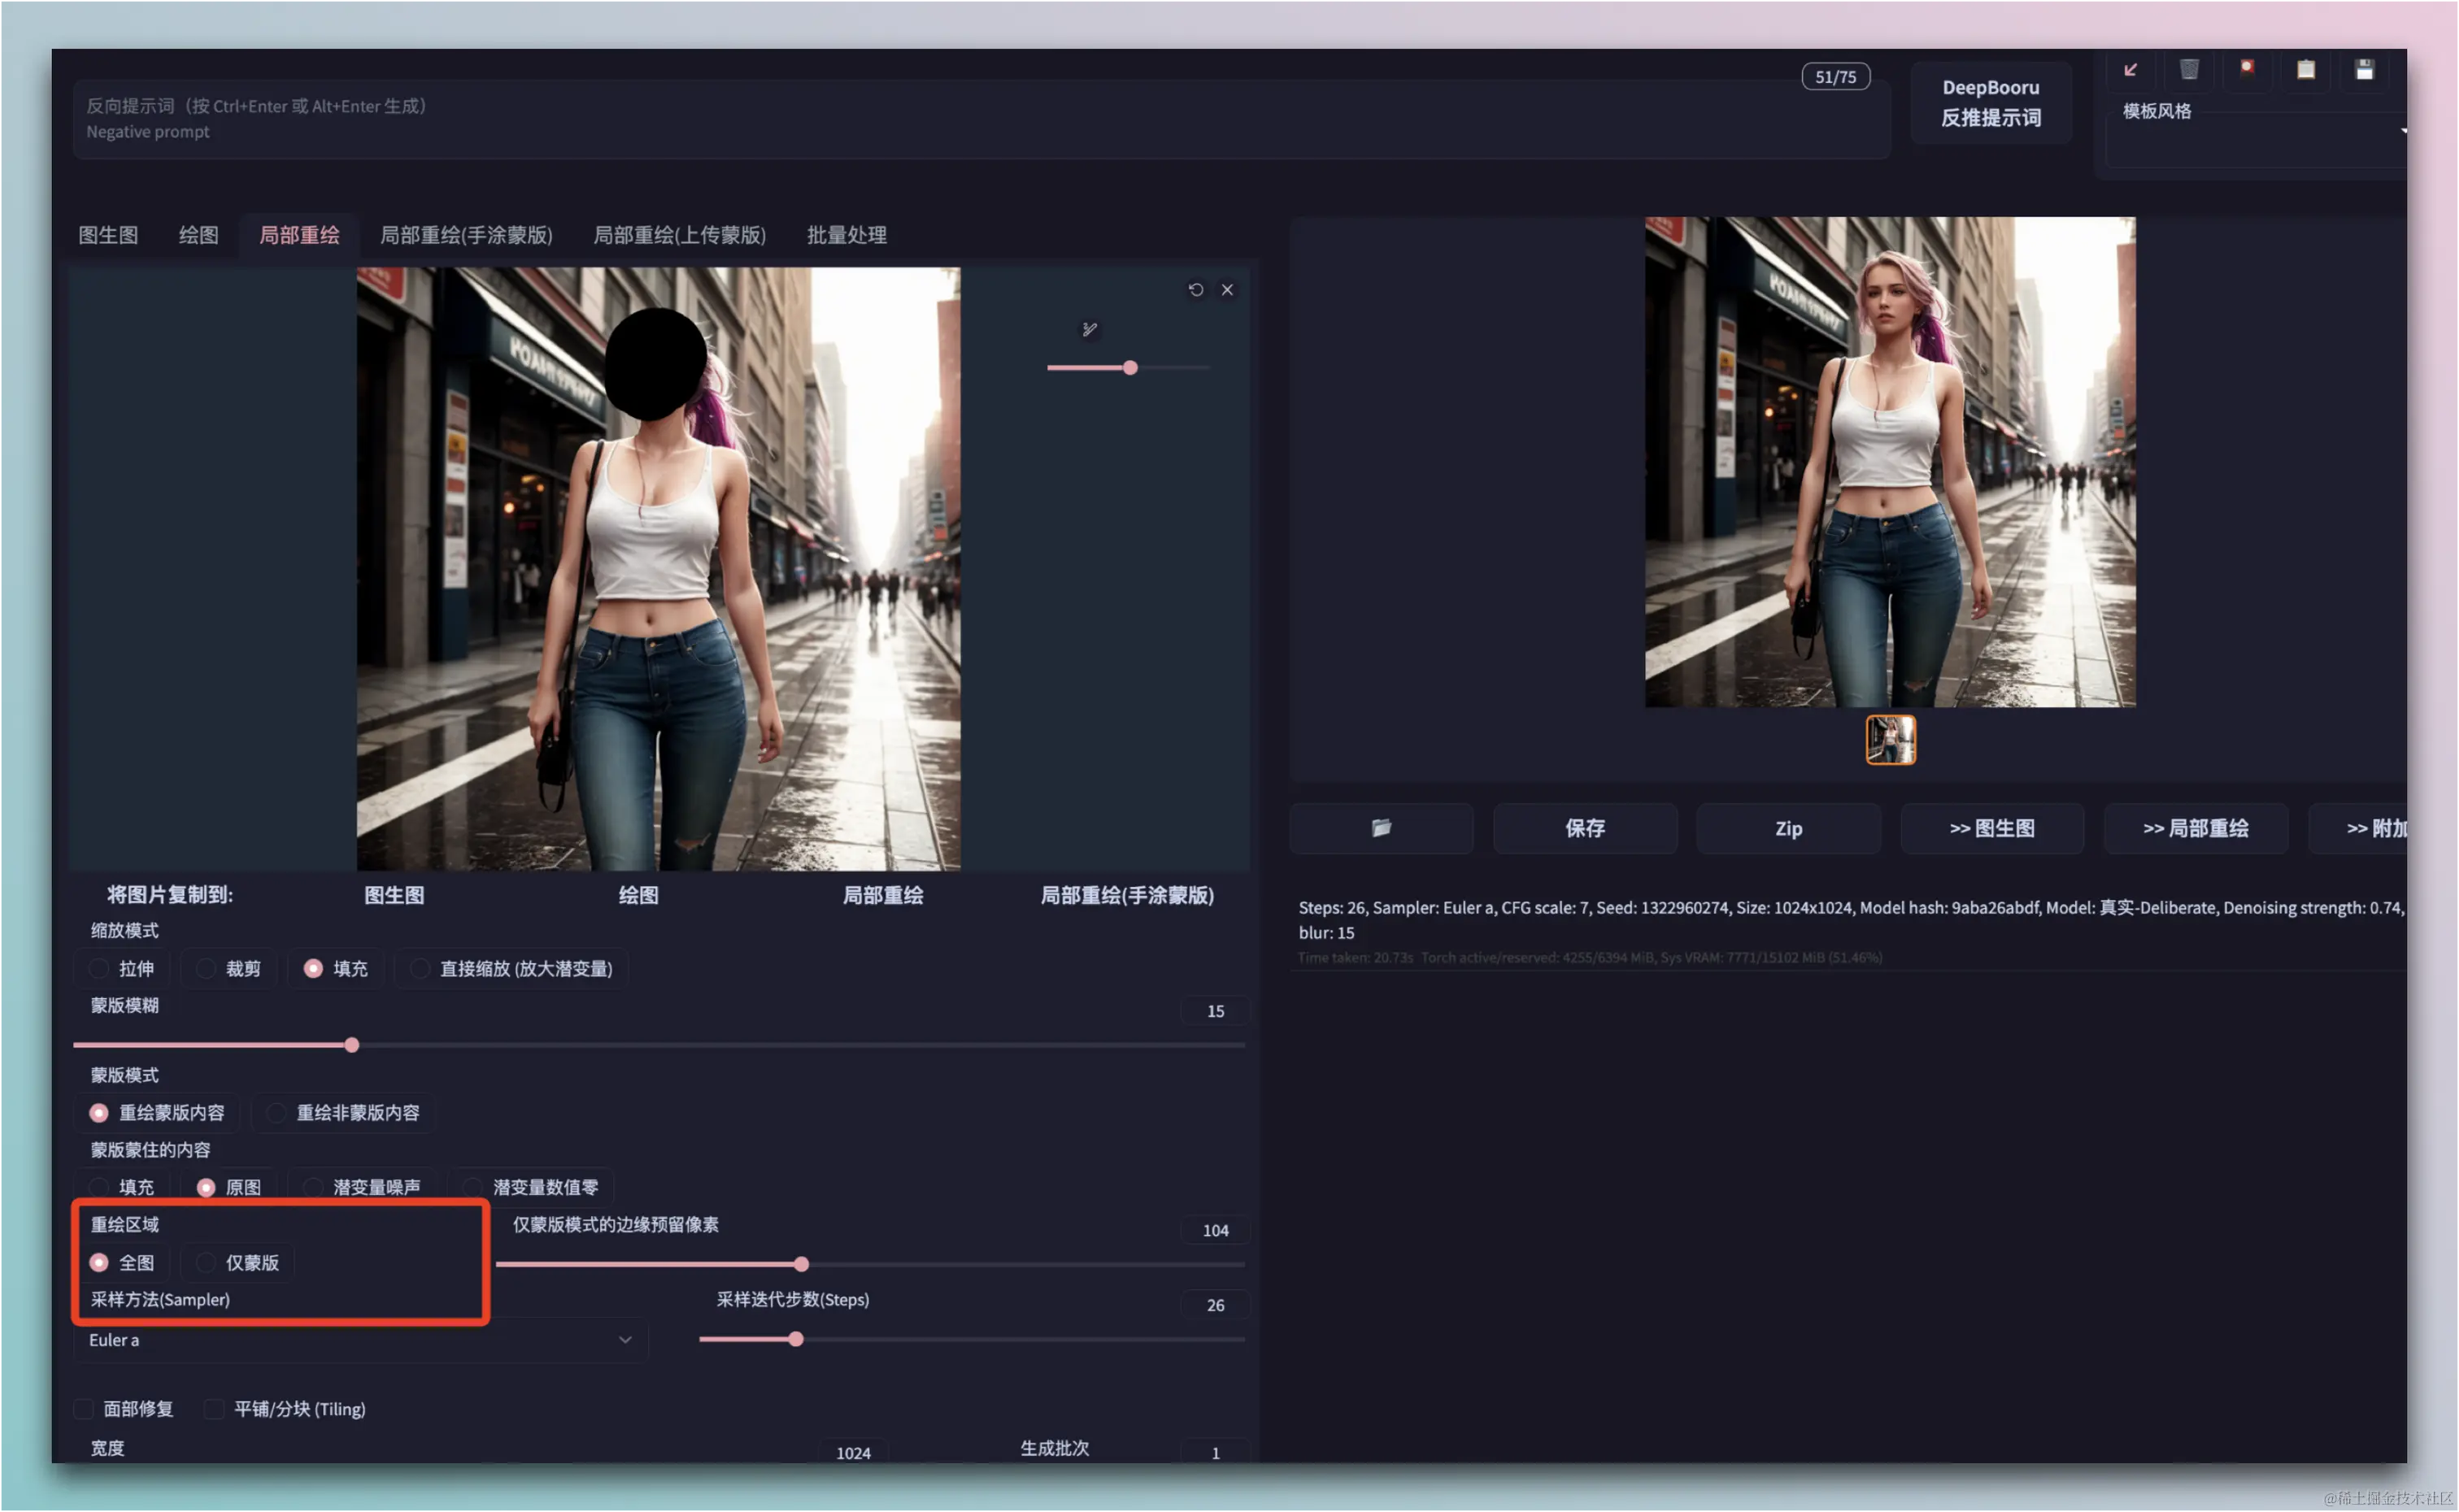Screen dimensions: 2459x1512
Task: Open the output folder icon button
Action: point(1381,828)
